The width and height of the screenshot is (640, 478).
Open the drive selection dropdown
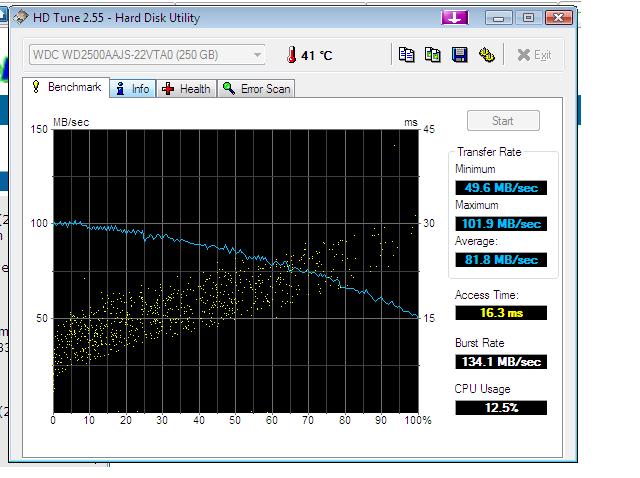click(147, 55)
